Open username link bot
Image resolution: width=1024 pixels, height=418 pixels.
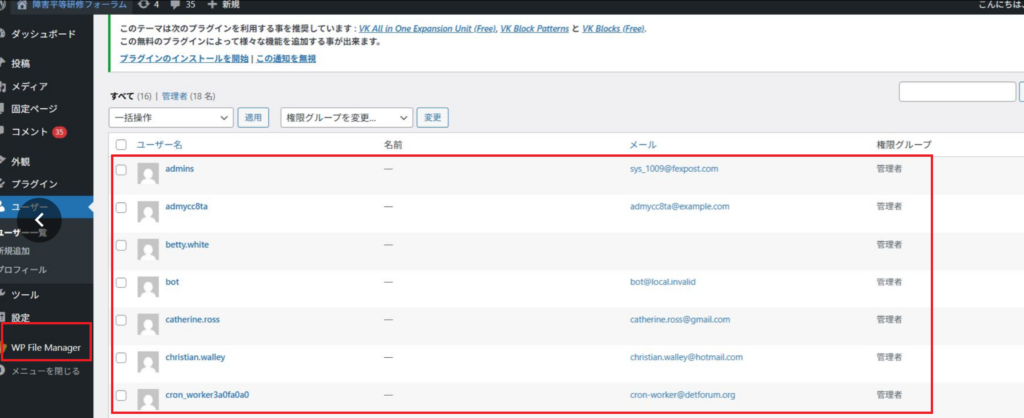(x=172, y=282)
